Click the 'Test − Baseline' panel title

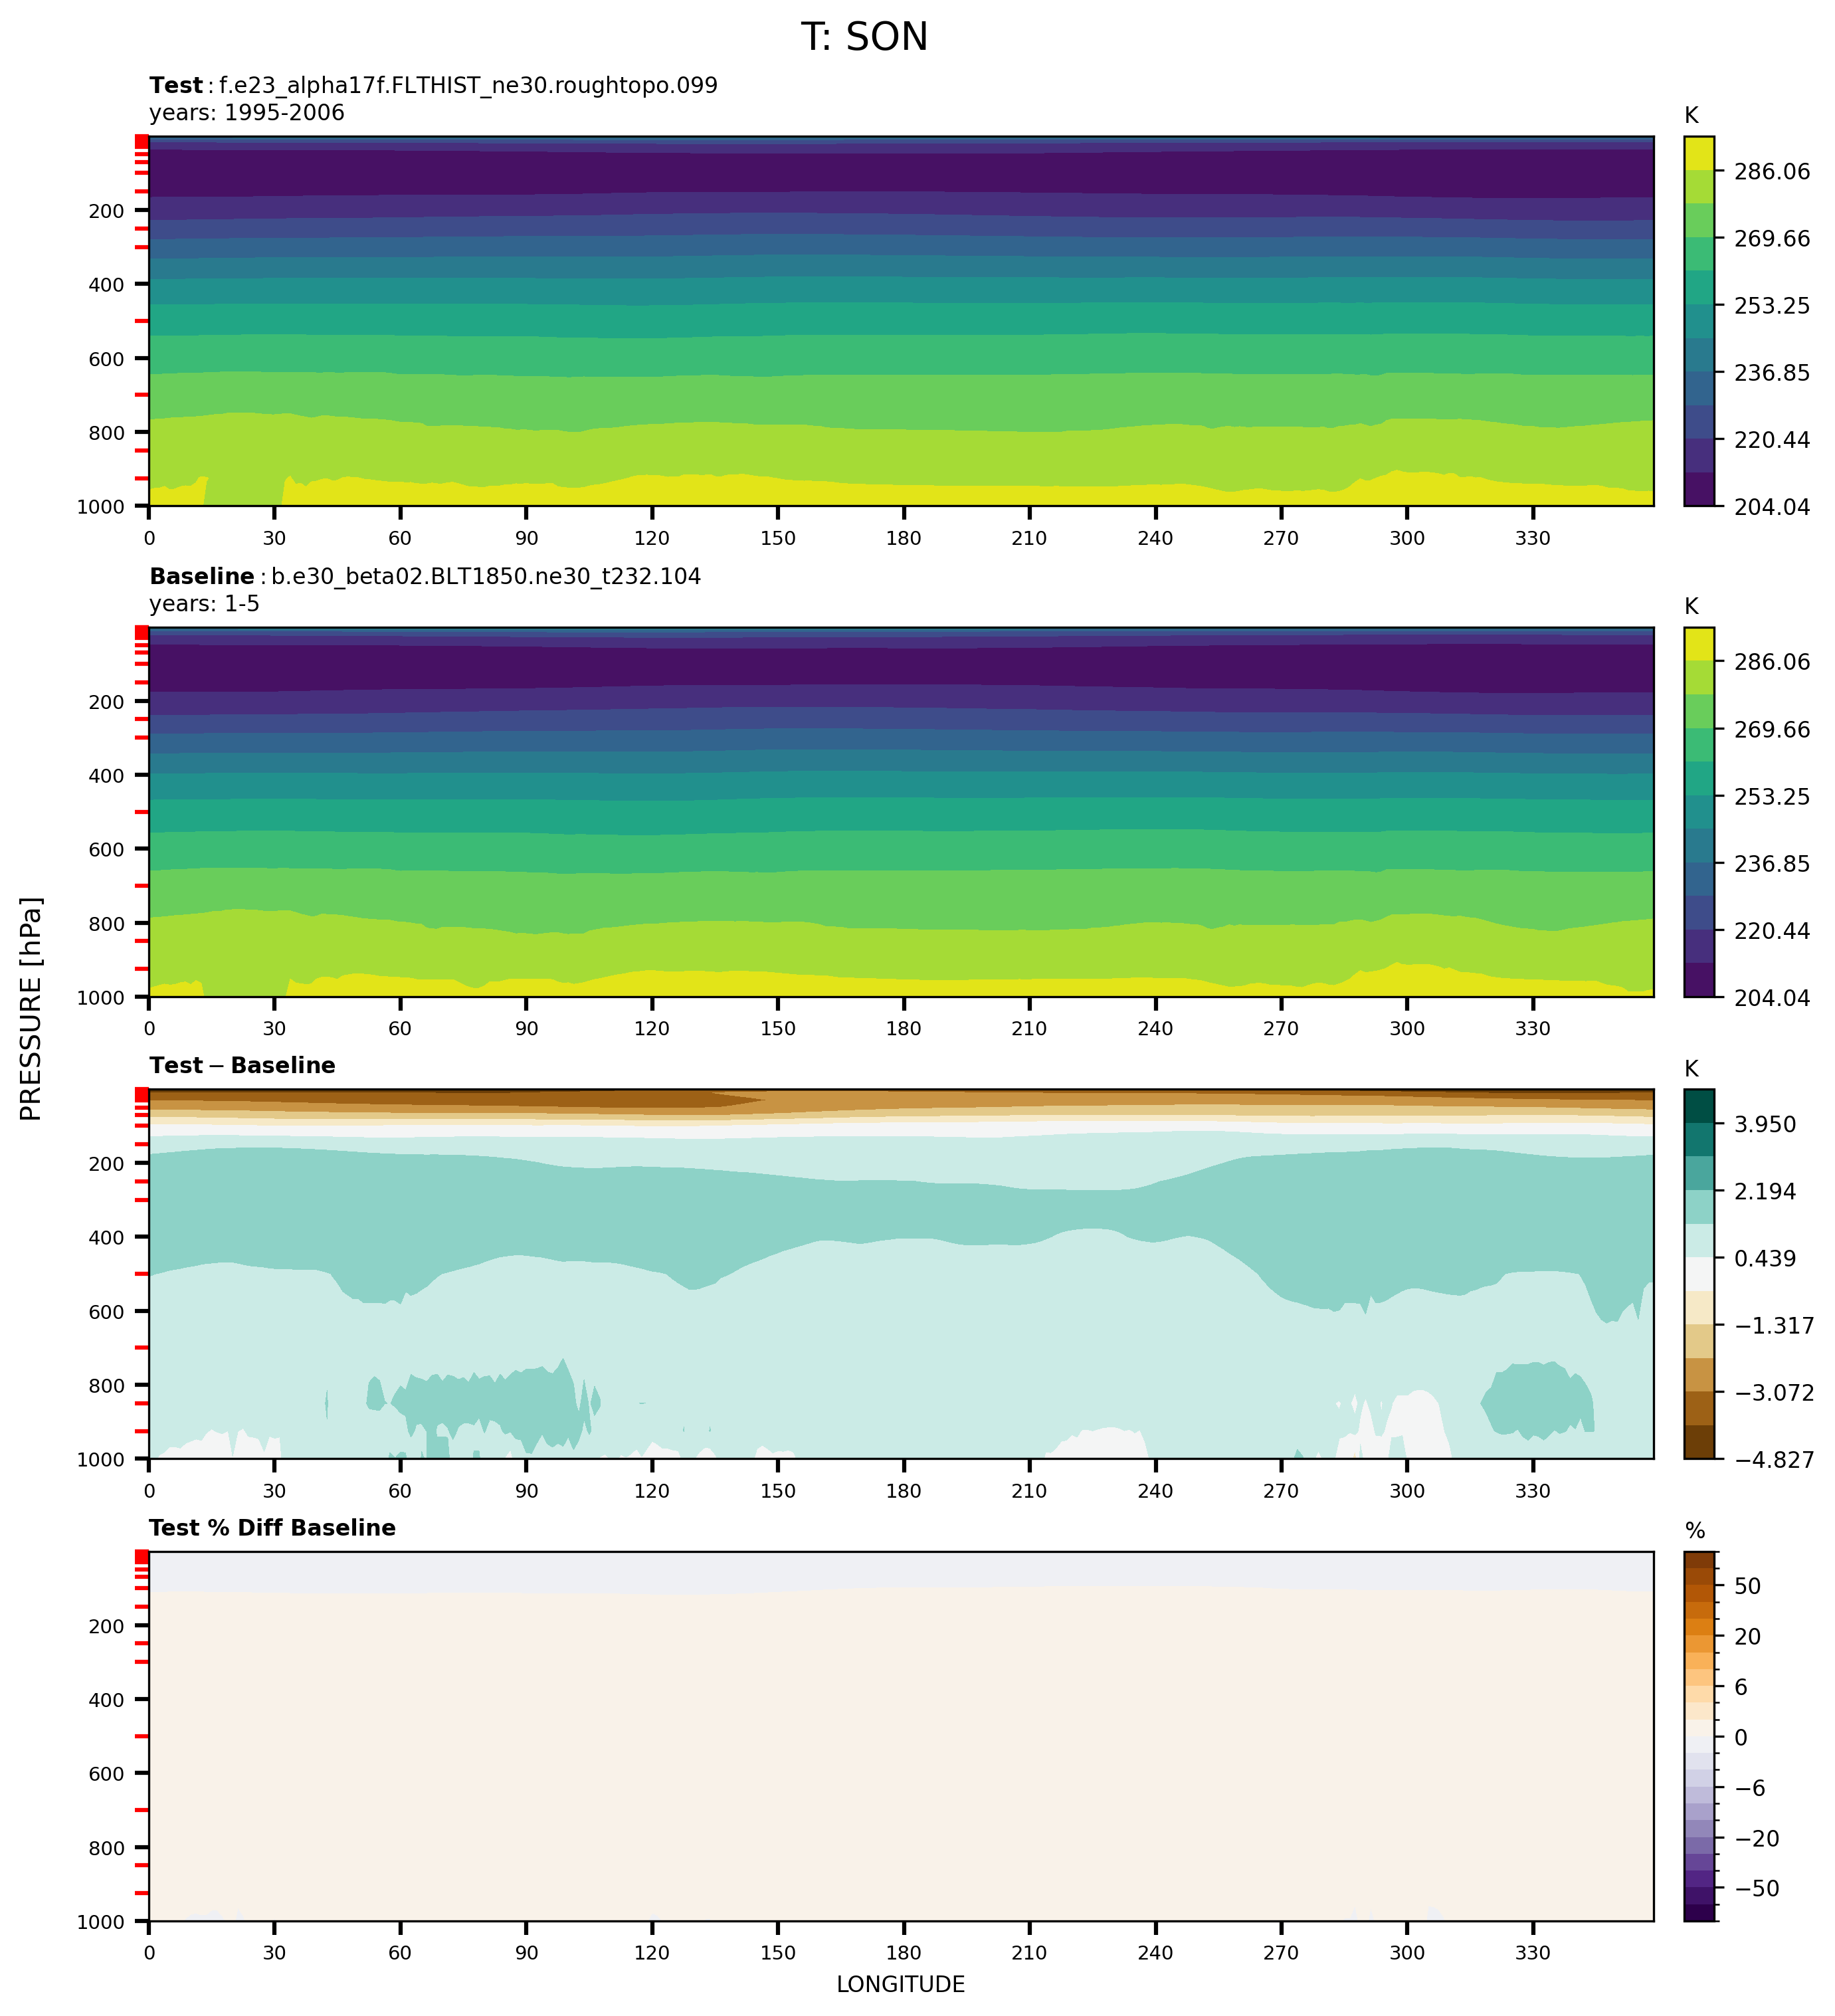coord(242,1066)
